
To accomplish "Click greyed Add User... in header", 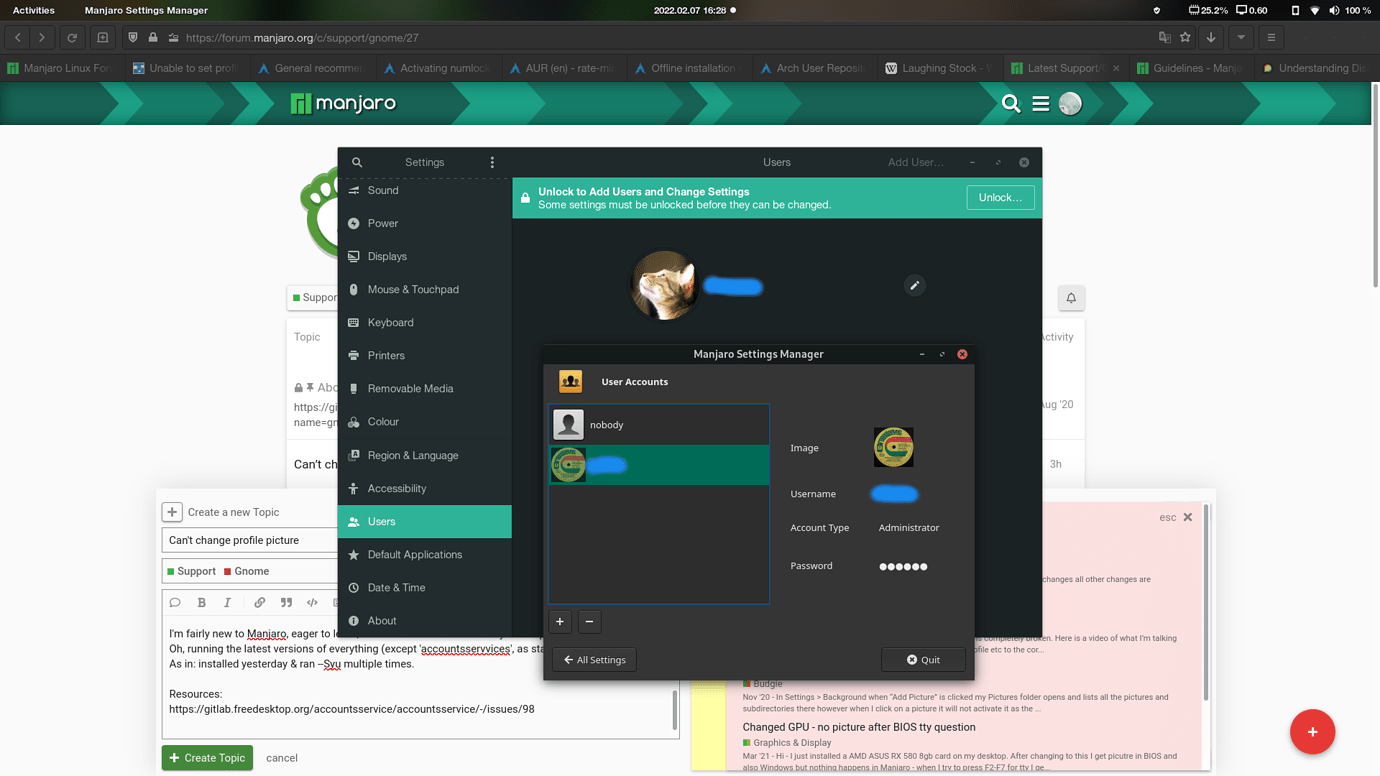I will coord(916,162).
